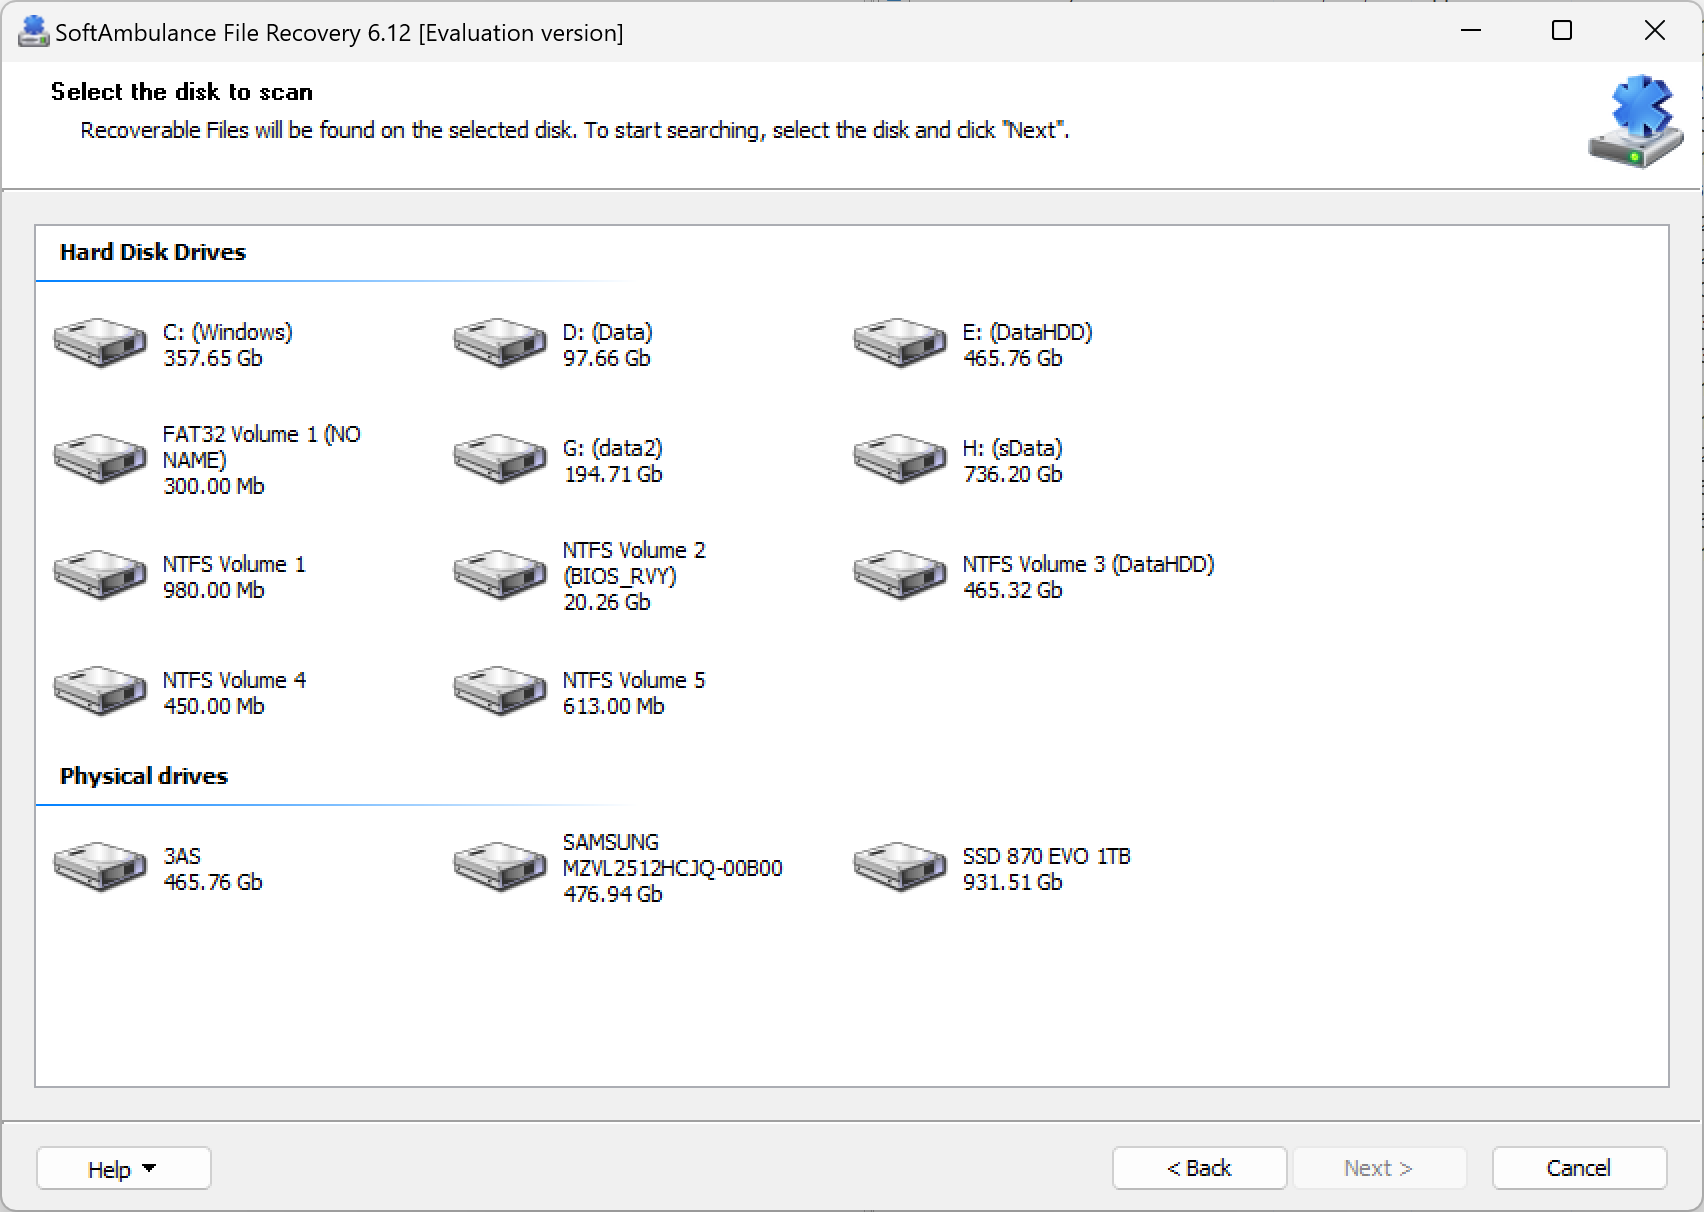
Task: Select the NTFS Volume 4 drive icon
Action: coord(100,691)
